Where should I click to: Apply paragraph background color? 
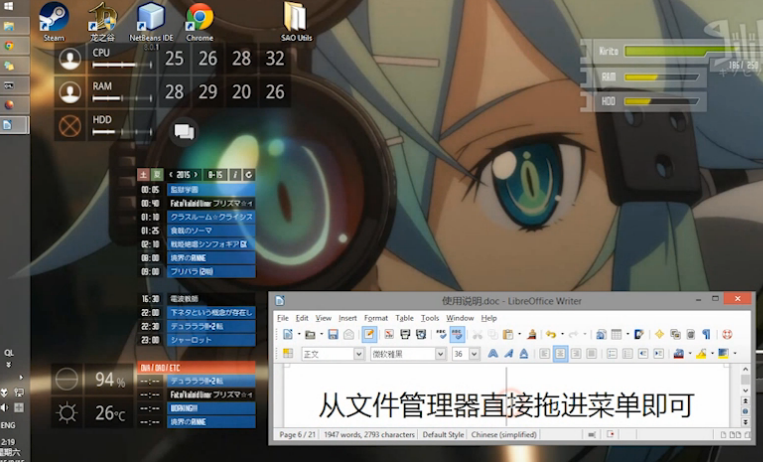tap(724, 354)
